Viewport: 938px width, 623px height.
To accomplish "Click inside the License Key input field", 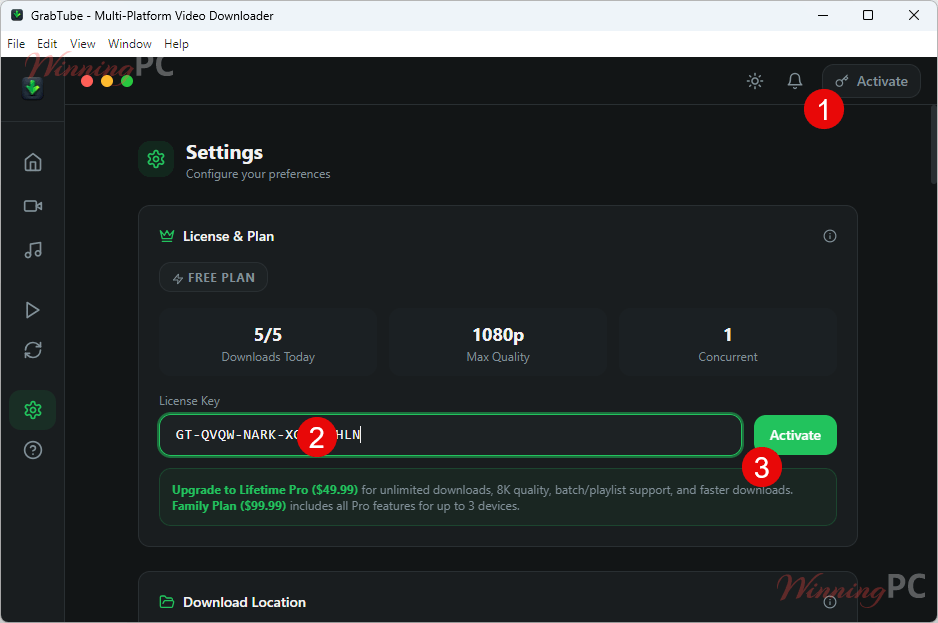I will (450, 435).
